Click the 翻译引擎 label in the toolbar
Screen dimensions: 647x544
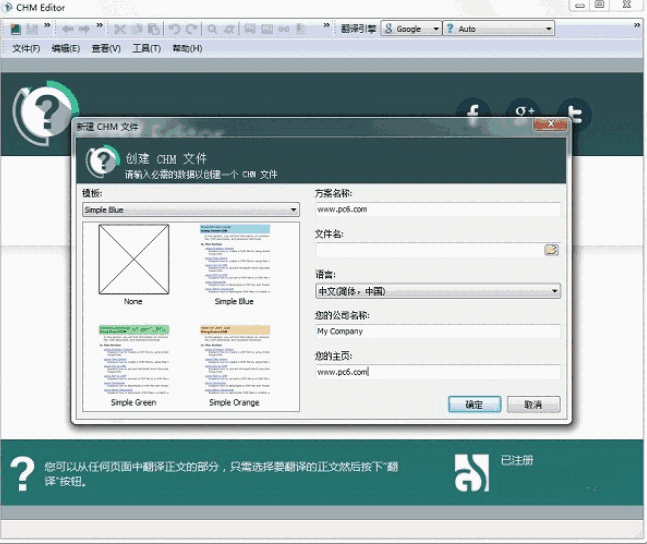pyautogui.click(x=358, y=29)
